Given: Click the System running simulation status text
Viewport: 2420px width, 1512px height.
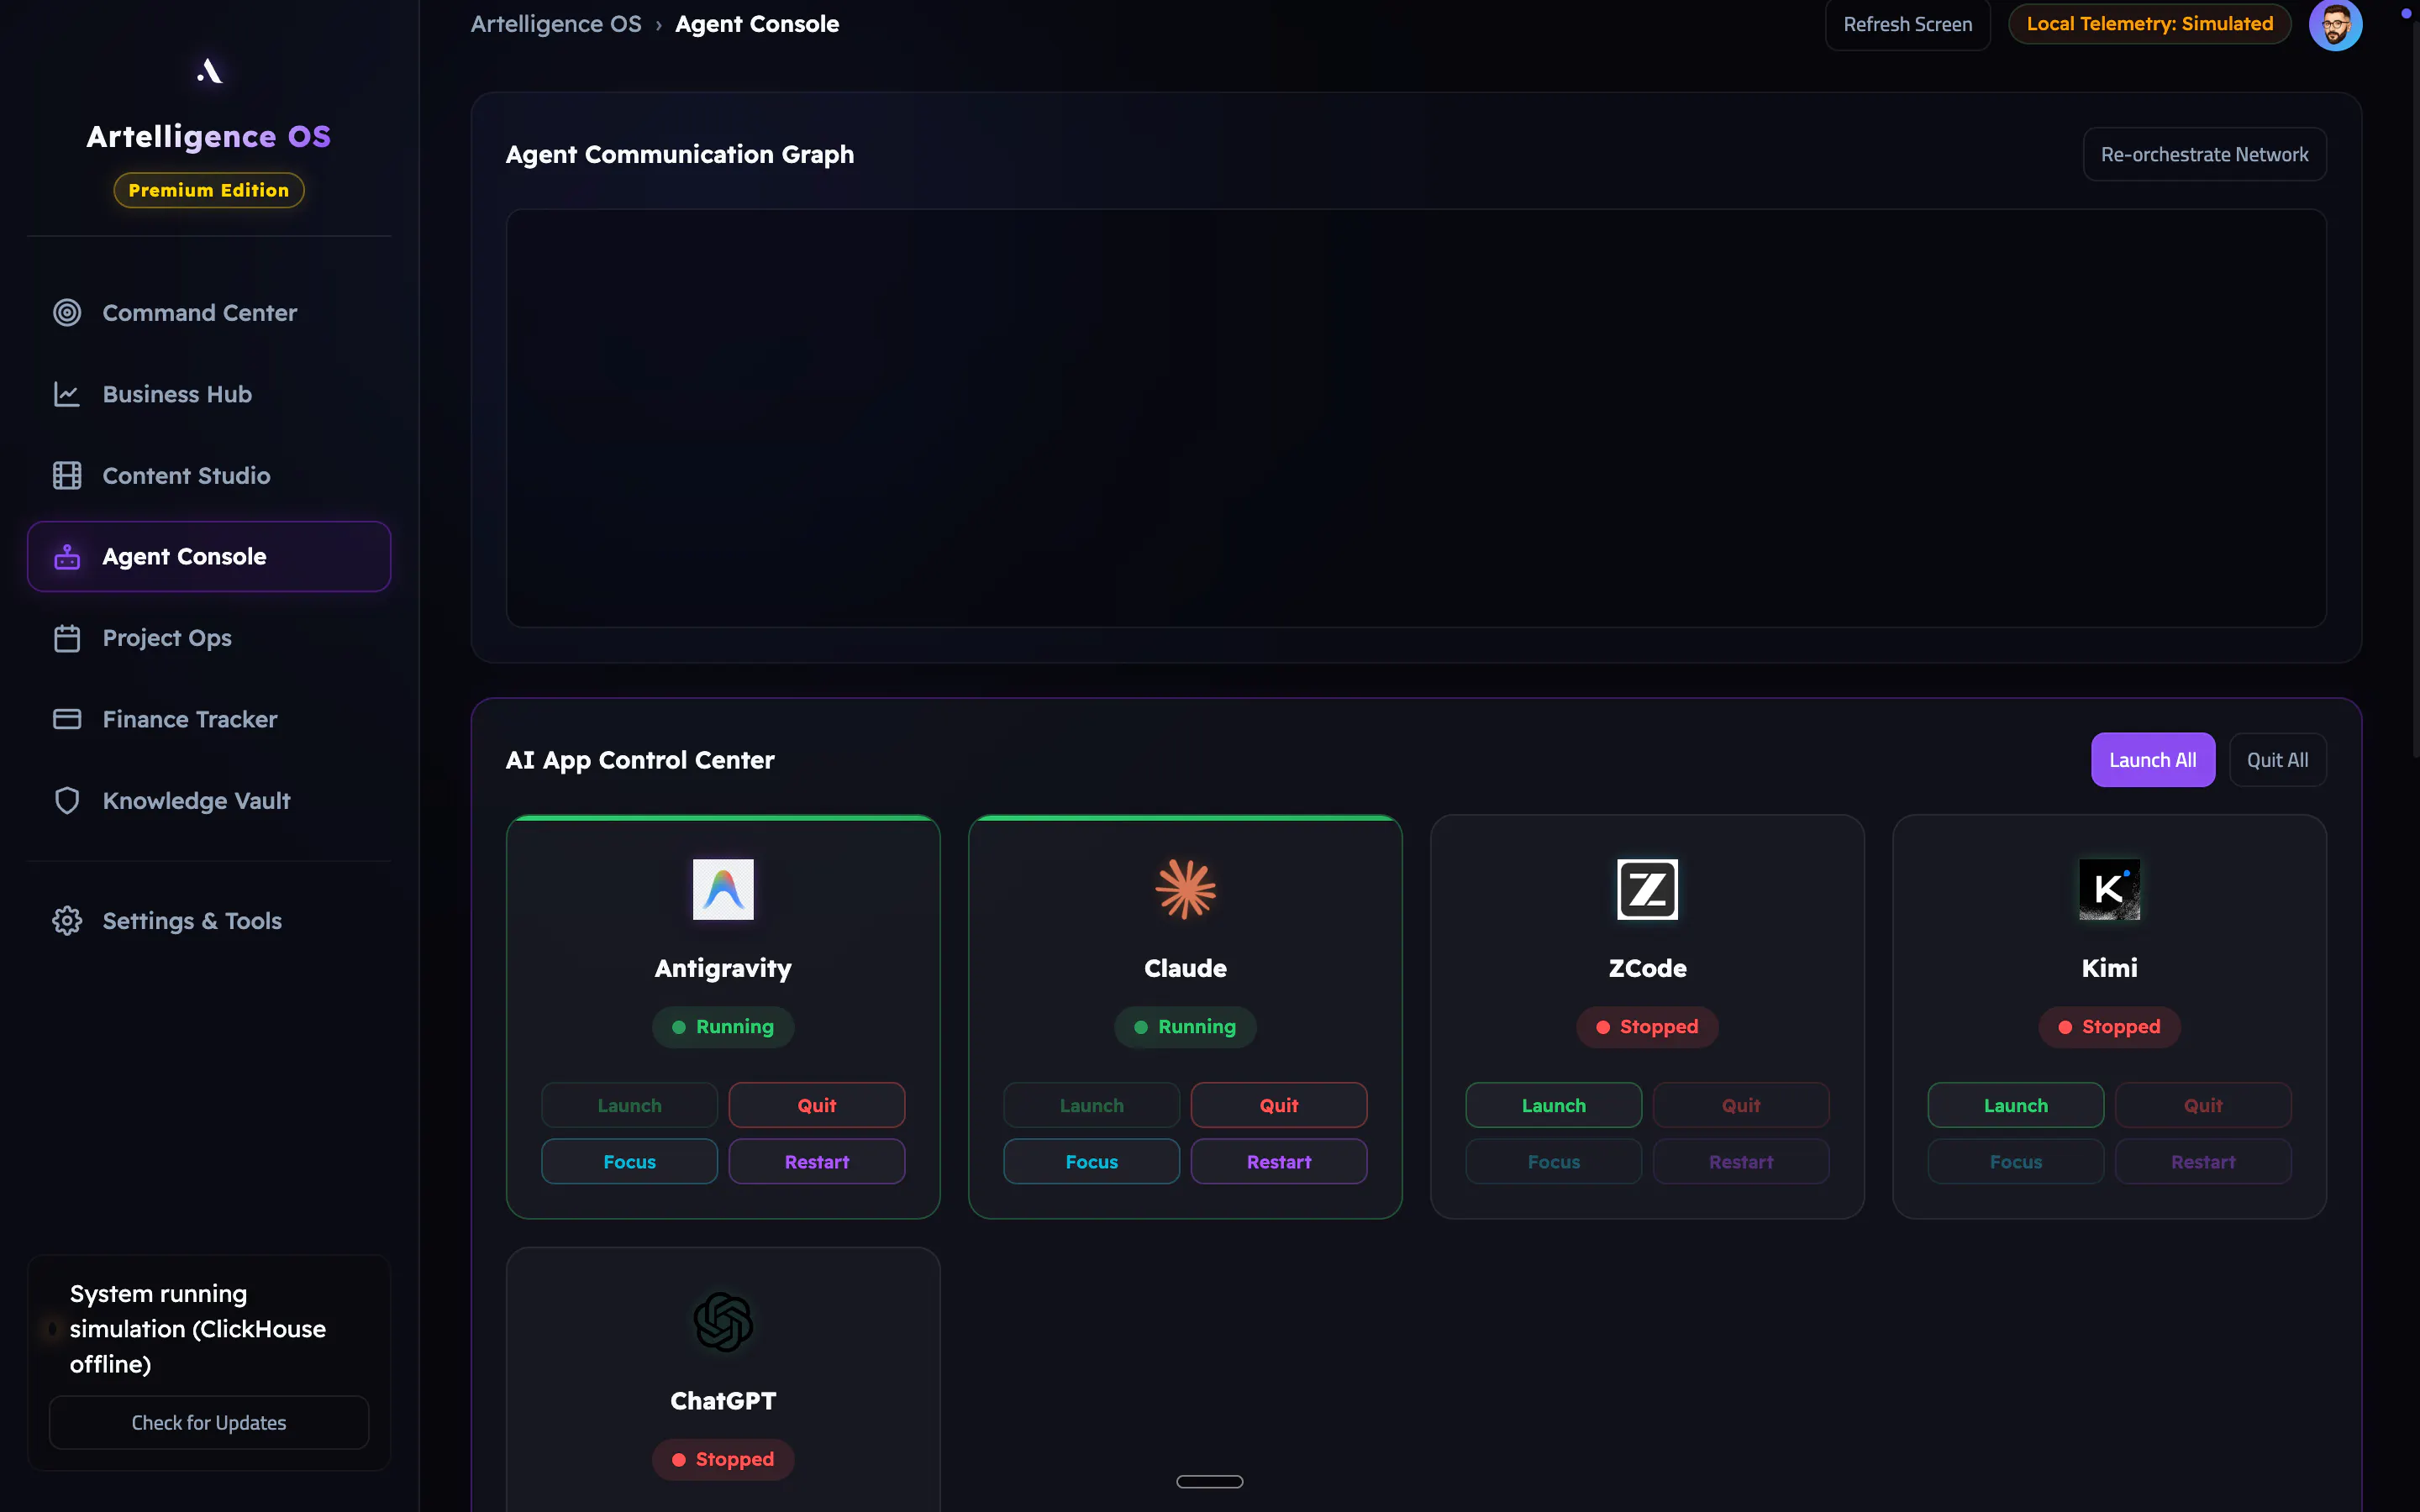Looking at the screenshot, I should click(x=198, y=1329).
